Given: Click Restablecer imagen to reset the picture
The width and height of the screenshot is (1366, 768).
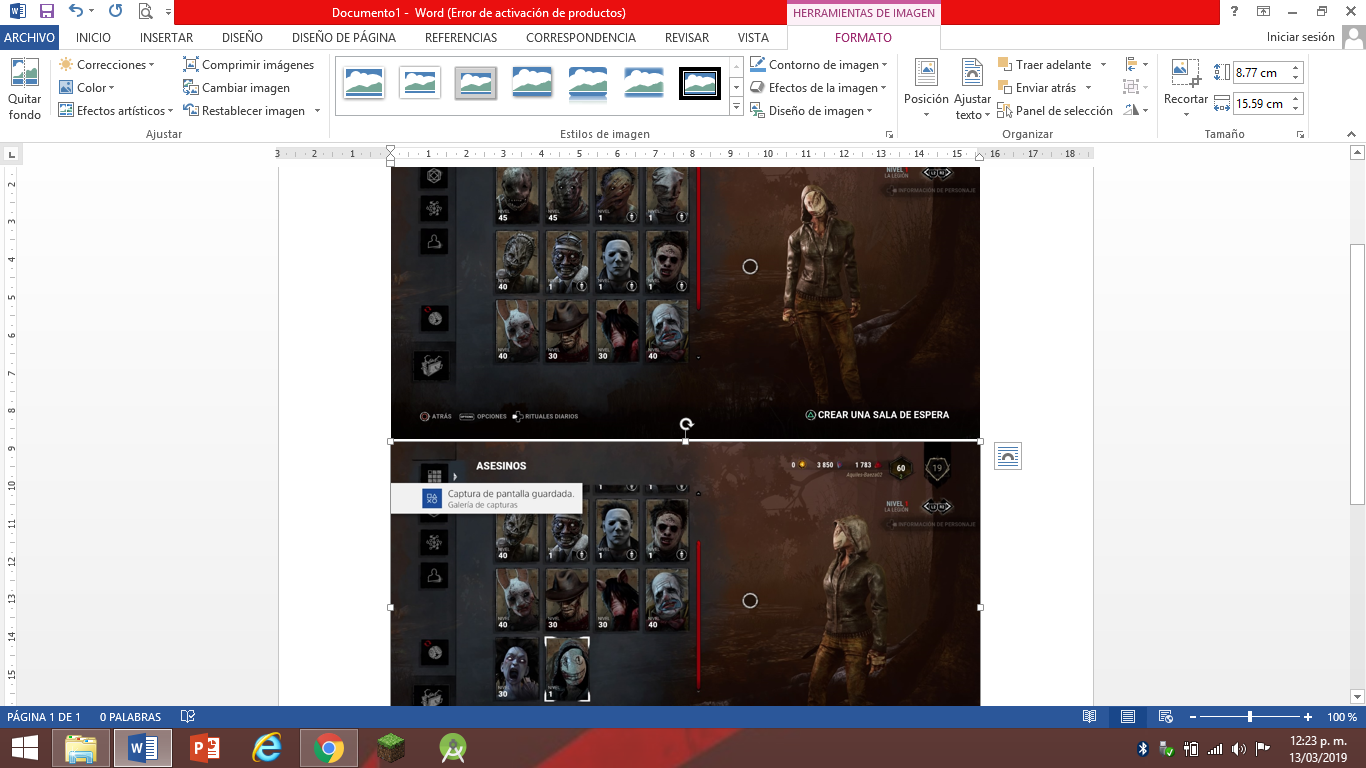Looking at the screenshot, I should [245, 111].
